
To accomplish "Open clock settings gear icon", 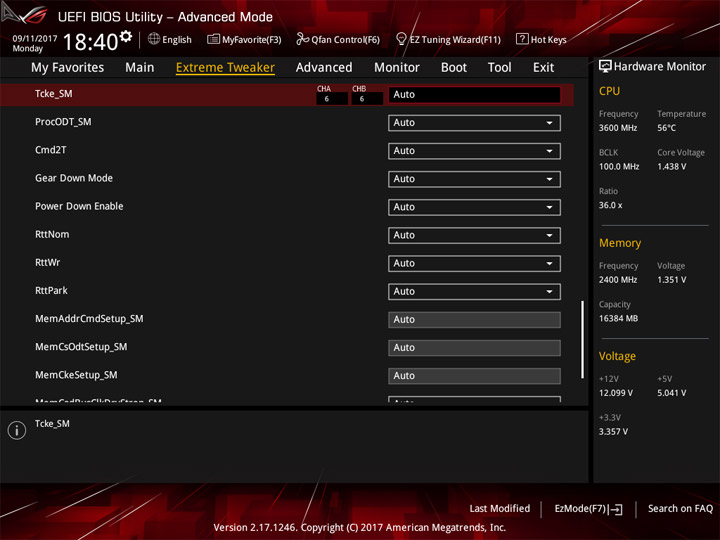I will tap(126, 36).
